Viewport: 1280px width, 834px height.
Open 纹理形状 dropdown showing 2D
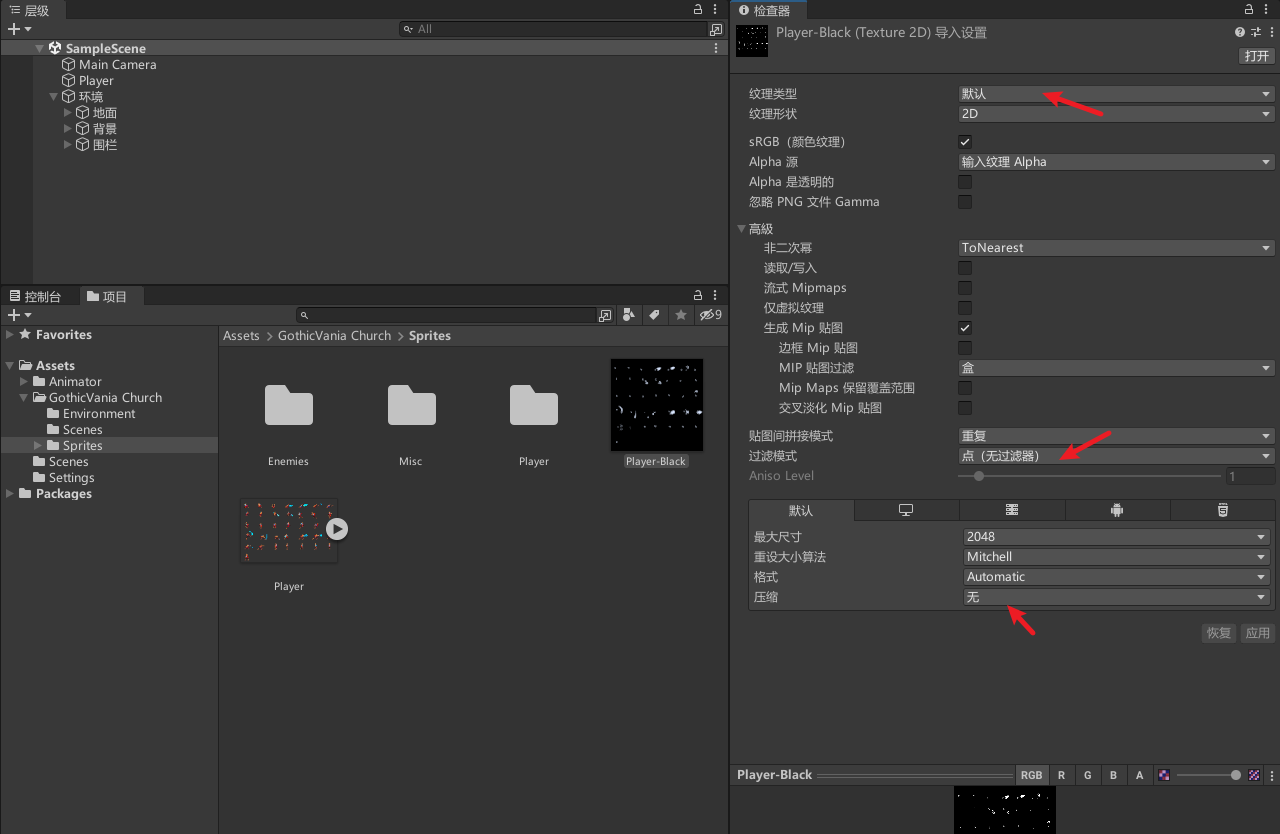[x=1116, y=114]
